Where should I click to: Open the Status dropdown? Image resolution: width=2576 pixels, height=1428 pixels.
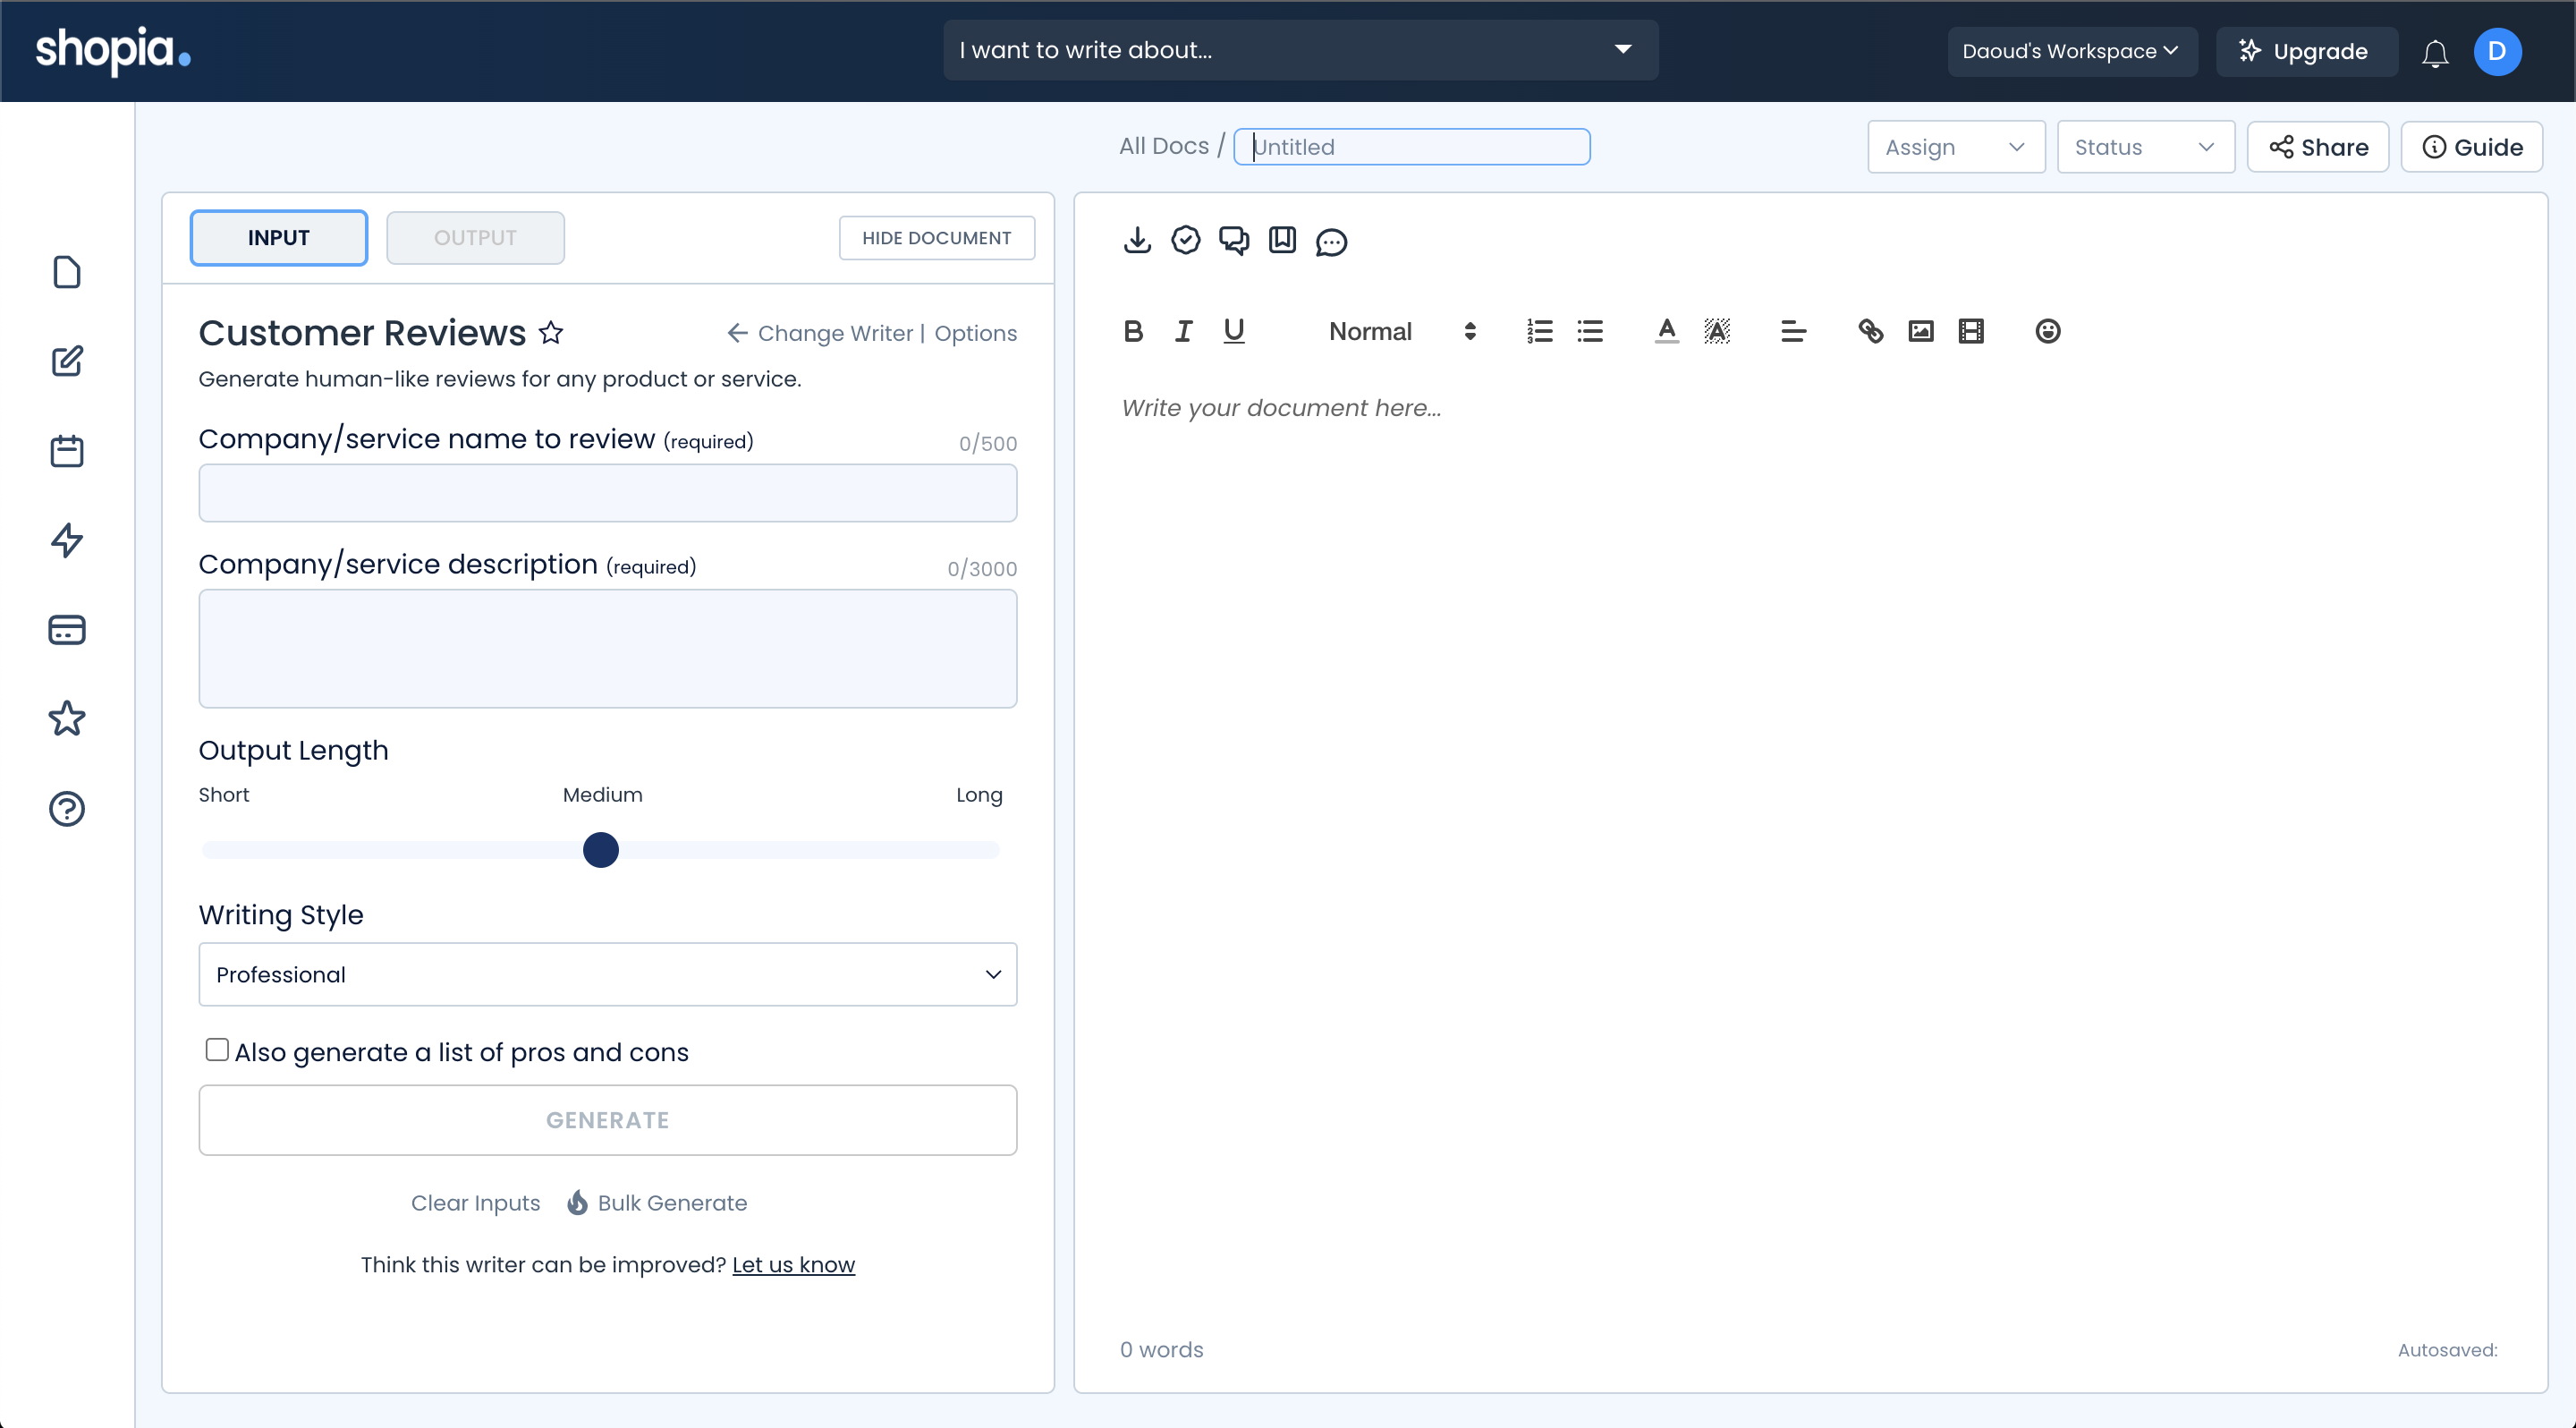point(2145,146)
